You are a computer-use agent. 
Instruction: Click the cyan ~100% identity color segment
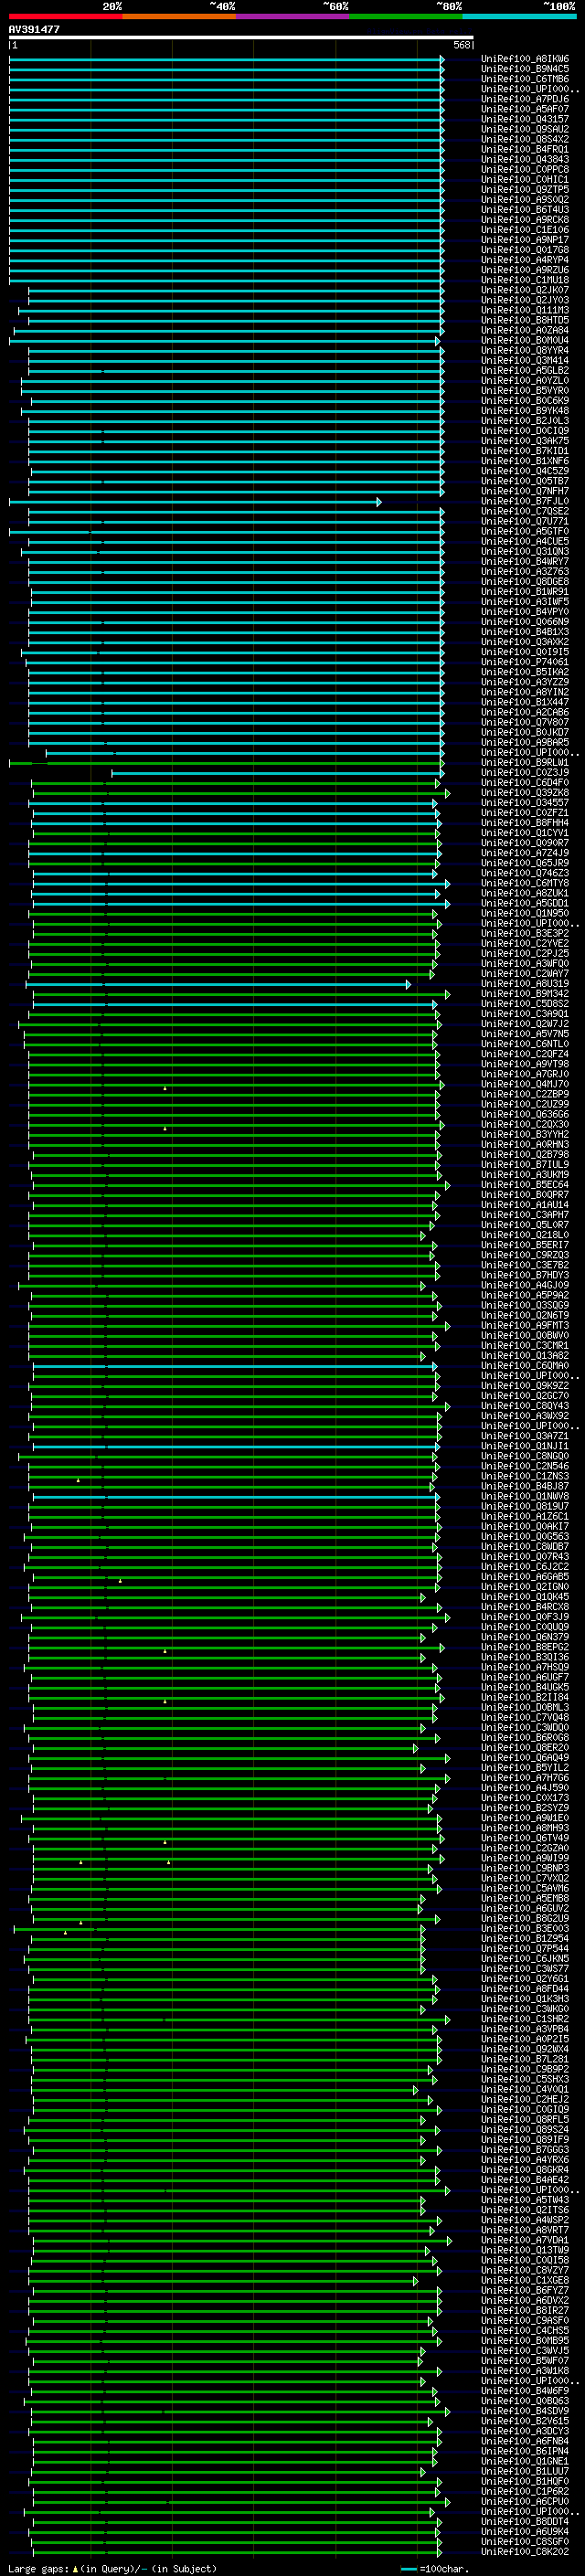click(520, 16)
